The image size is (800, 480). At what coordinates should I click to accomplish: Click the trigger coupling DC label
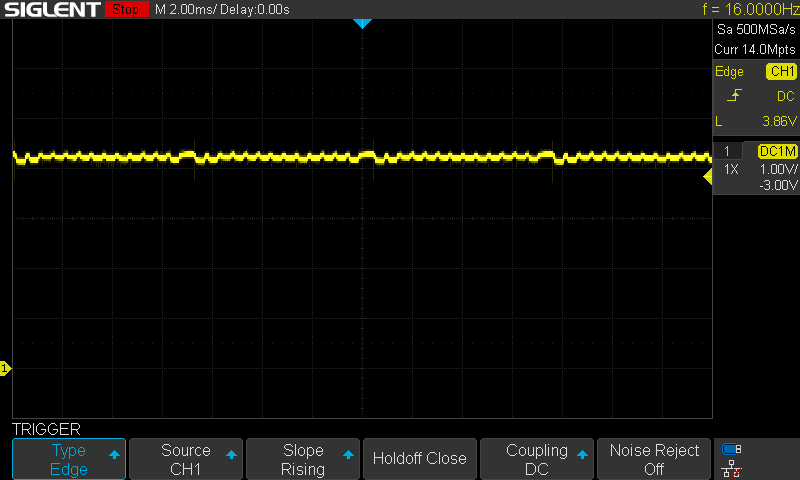786,96
